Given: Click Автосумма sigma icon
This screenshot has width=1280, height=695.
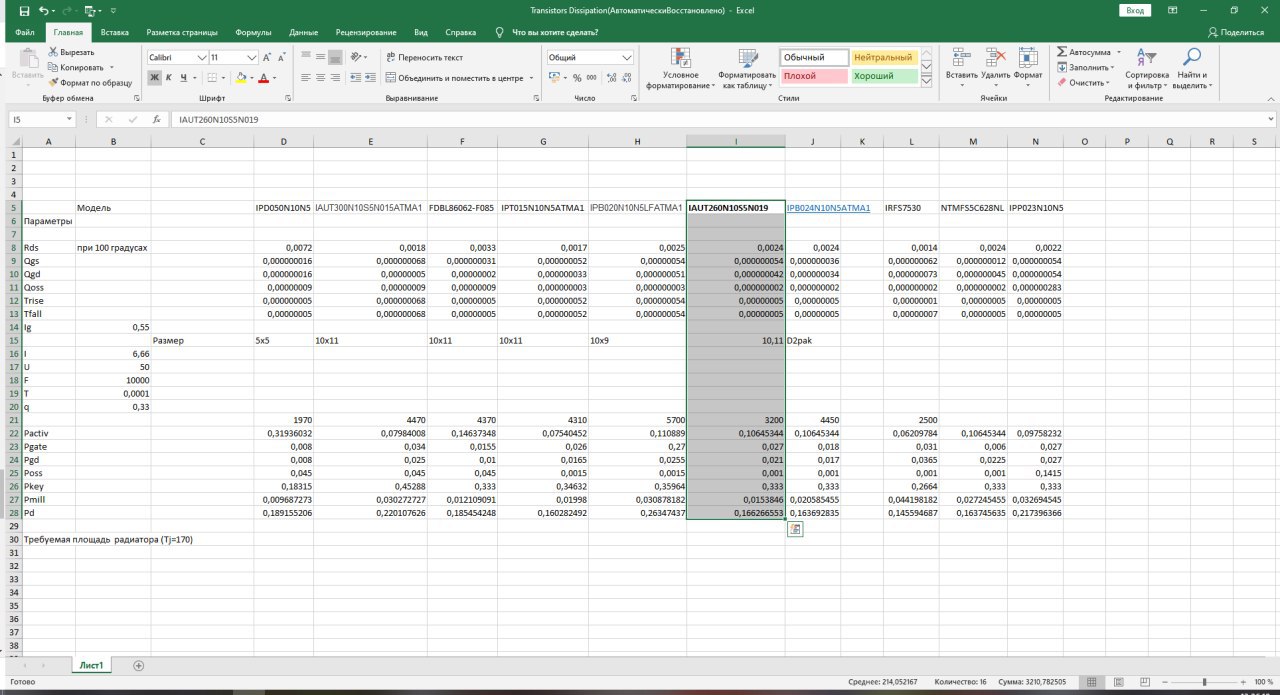Looking at the screenshot, I should (x=1062, y=52).
